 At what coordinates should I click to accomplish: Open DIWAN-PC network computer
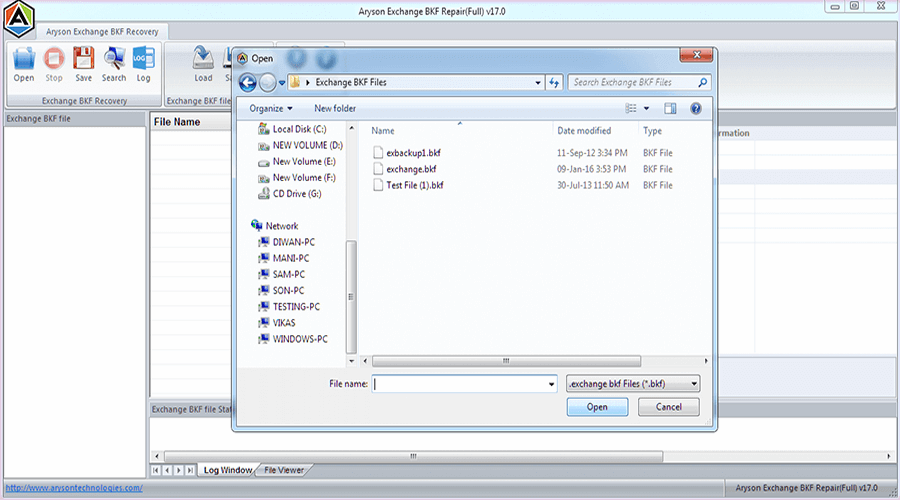pos(286,242)
